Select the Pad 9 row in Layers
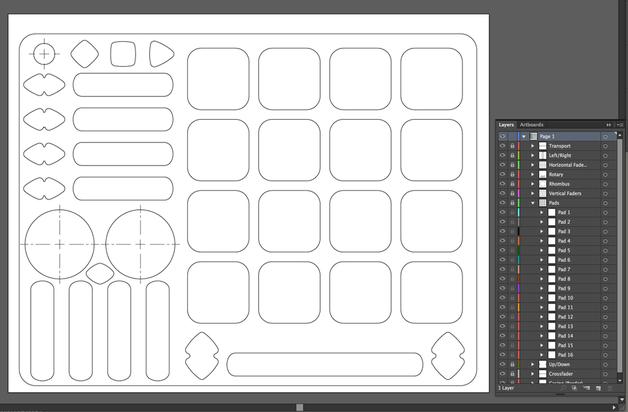628x412 pixels. [x=558, y=289]
